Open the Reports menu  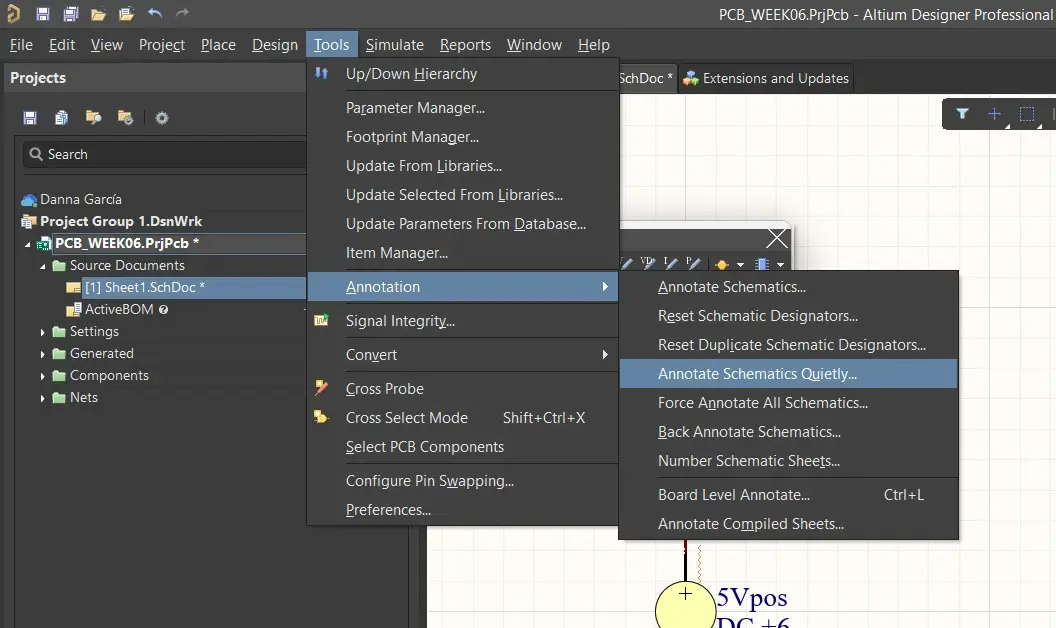465,44
